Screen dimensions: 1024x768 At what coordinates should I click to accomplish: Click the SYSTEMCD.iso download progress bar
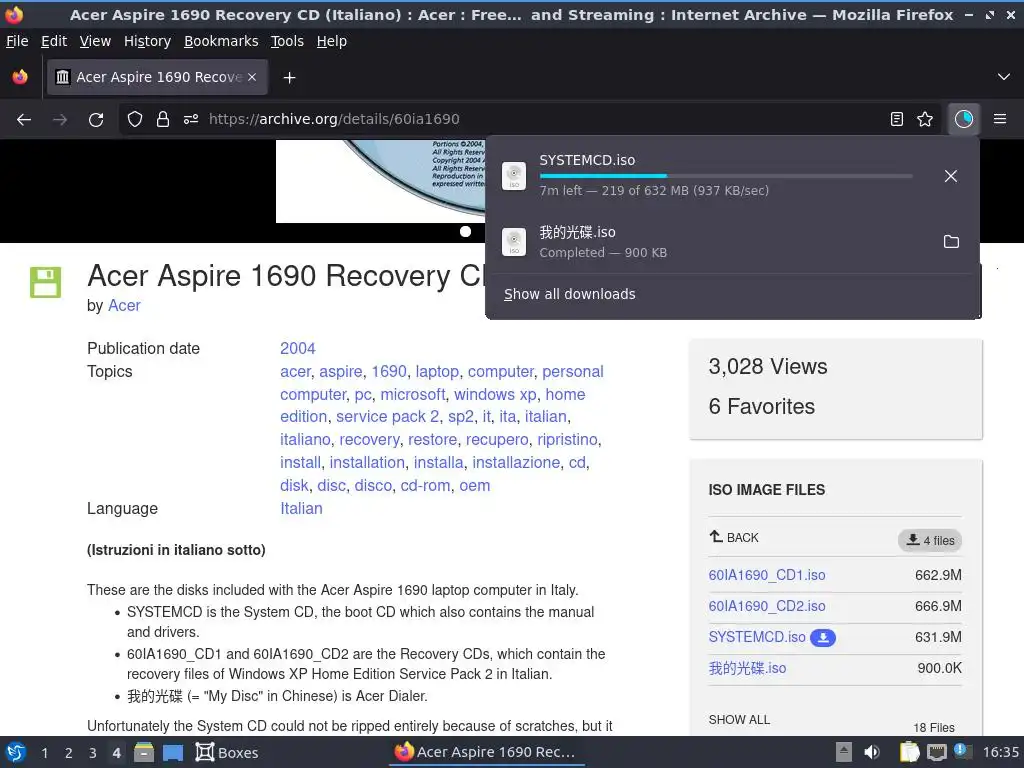(726, 176)
